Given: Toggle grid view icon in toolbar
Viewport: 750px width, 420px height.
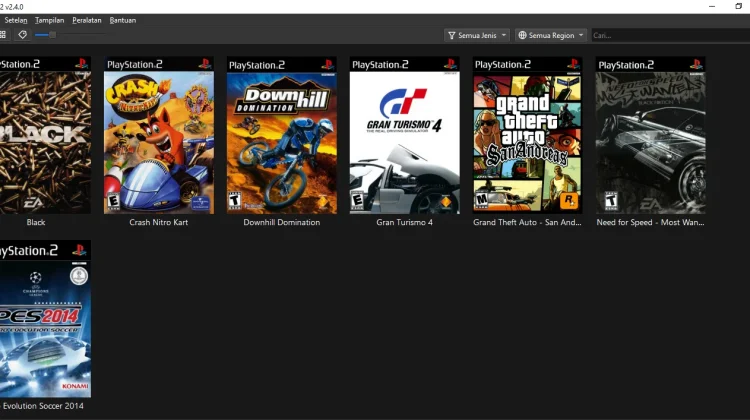Looking at the screenshot, I should click(x=3, y=35).
